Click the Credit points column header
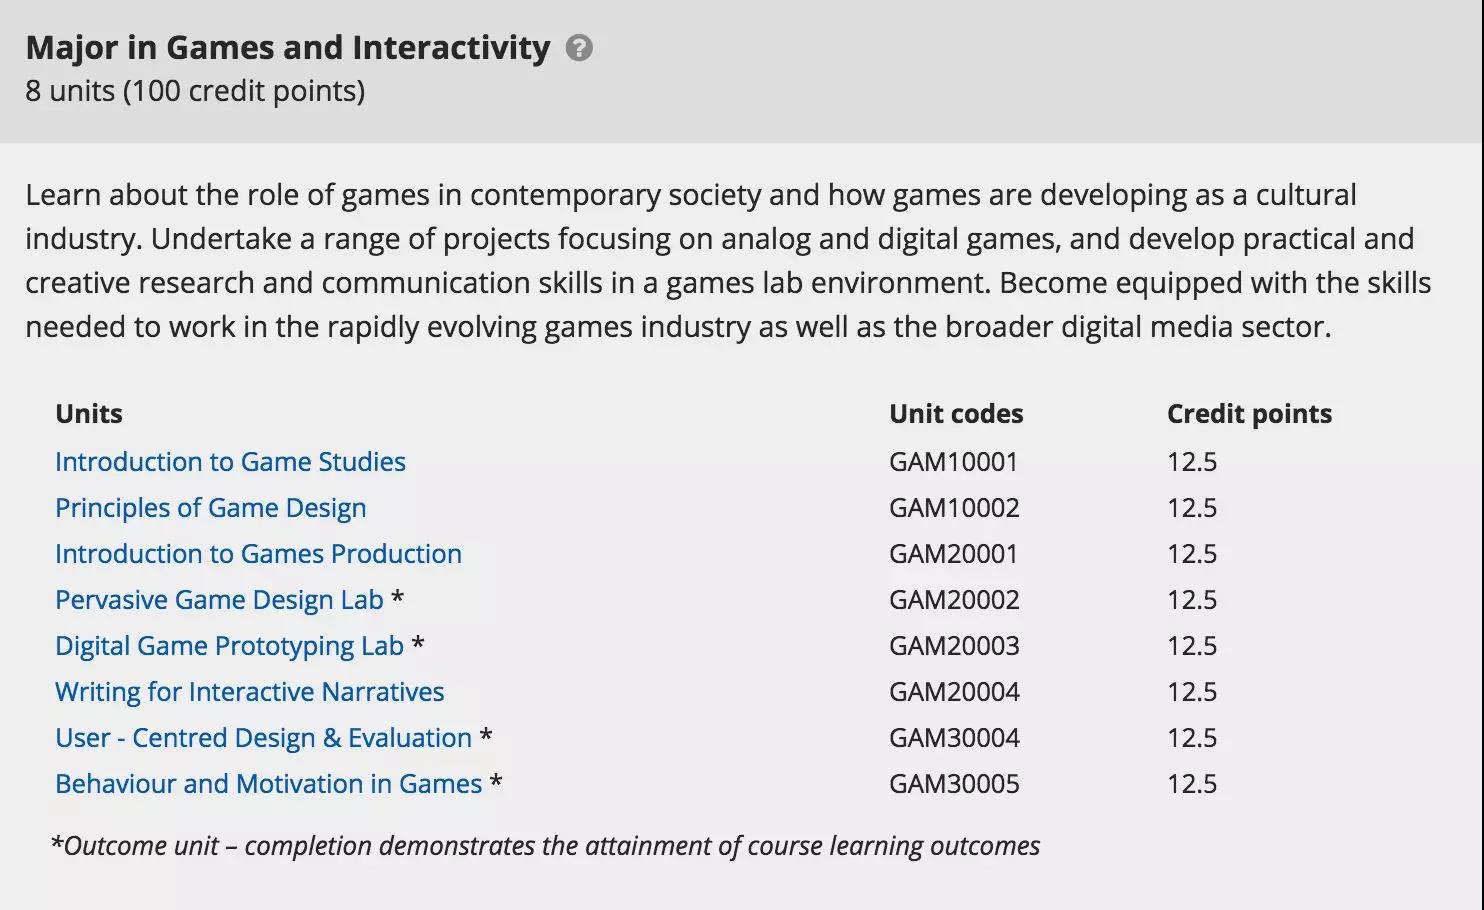This screenshot has width=1484, height=910. [x=1248, y=414]
